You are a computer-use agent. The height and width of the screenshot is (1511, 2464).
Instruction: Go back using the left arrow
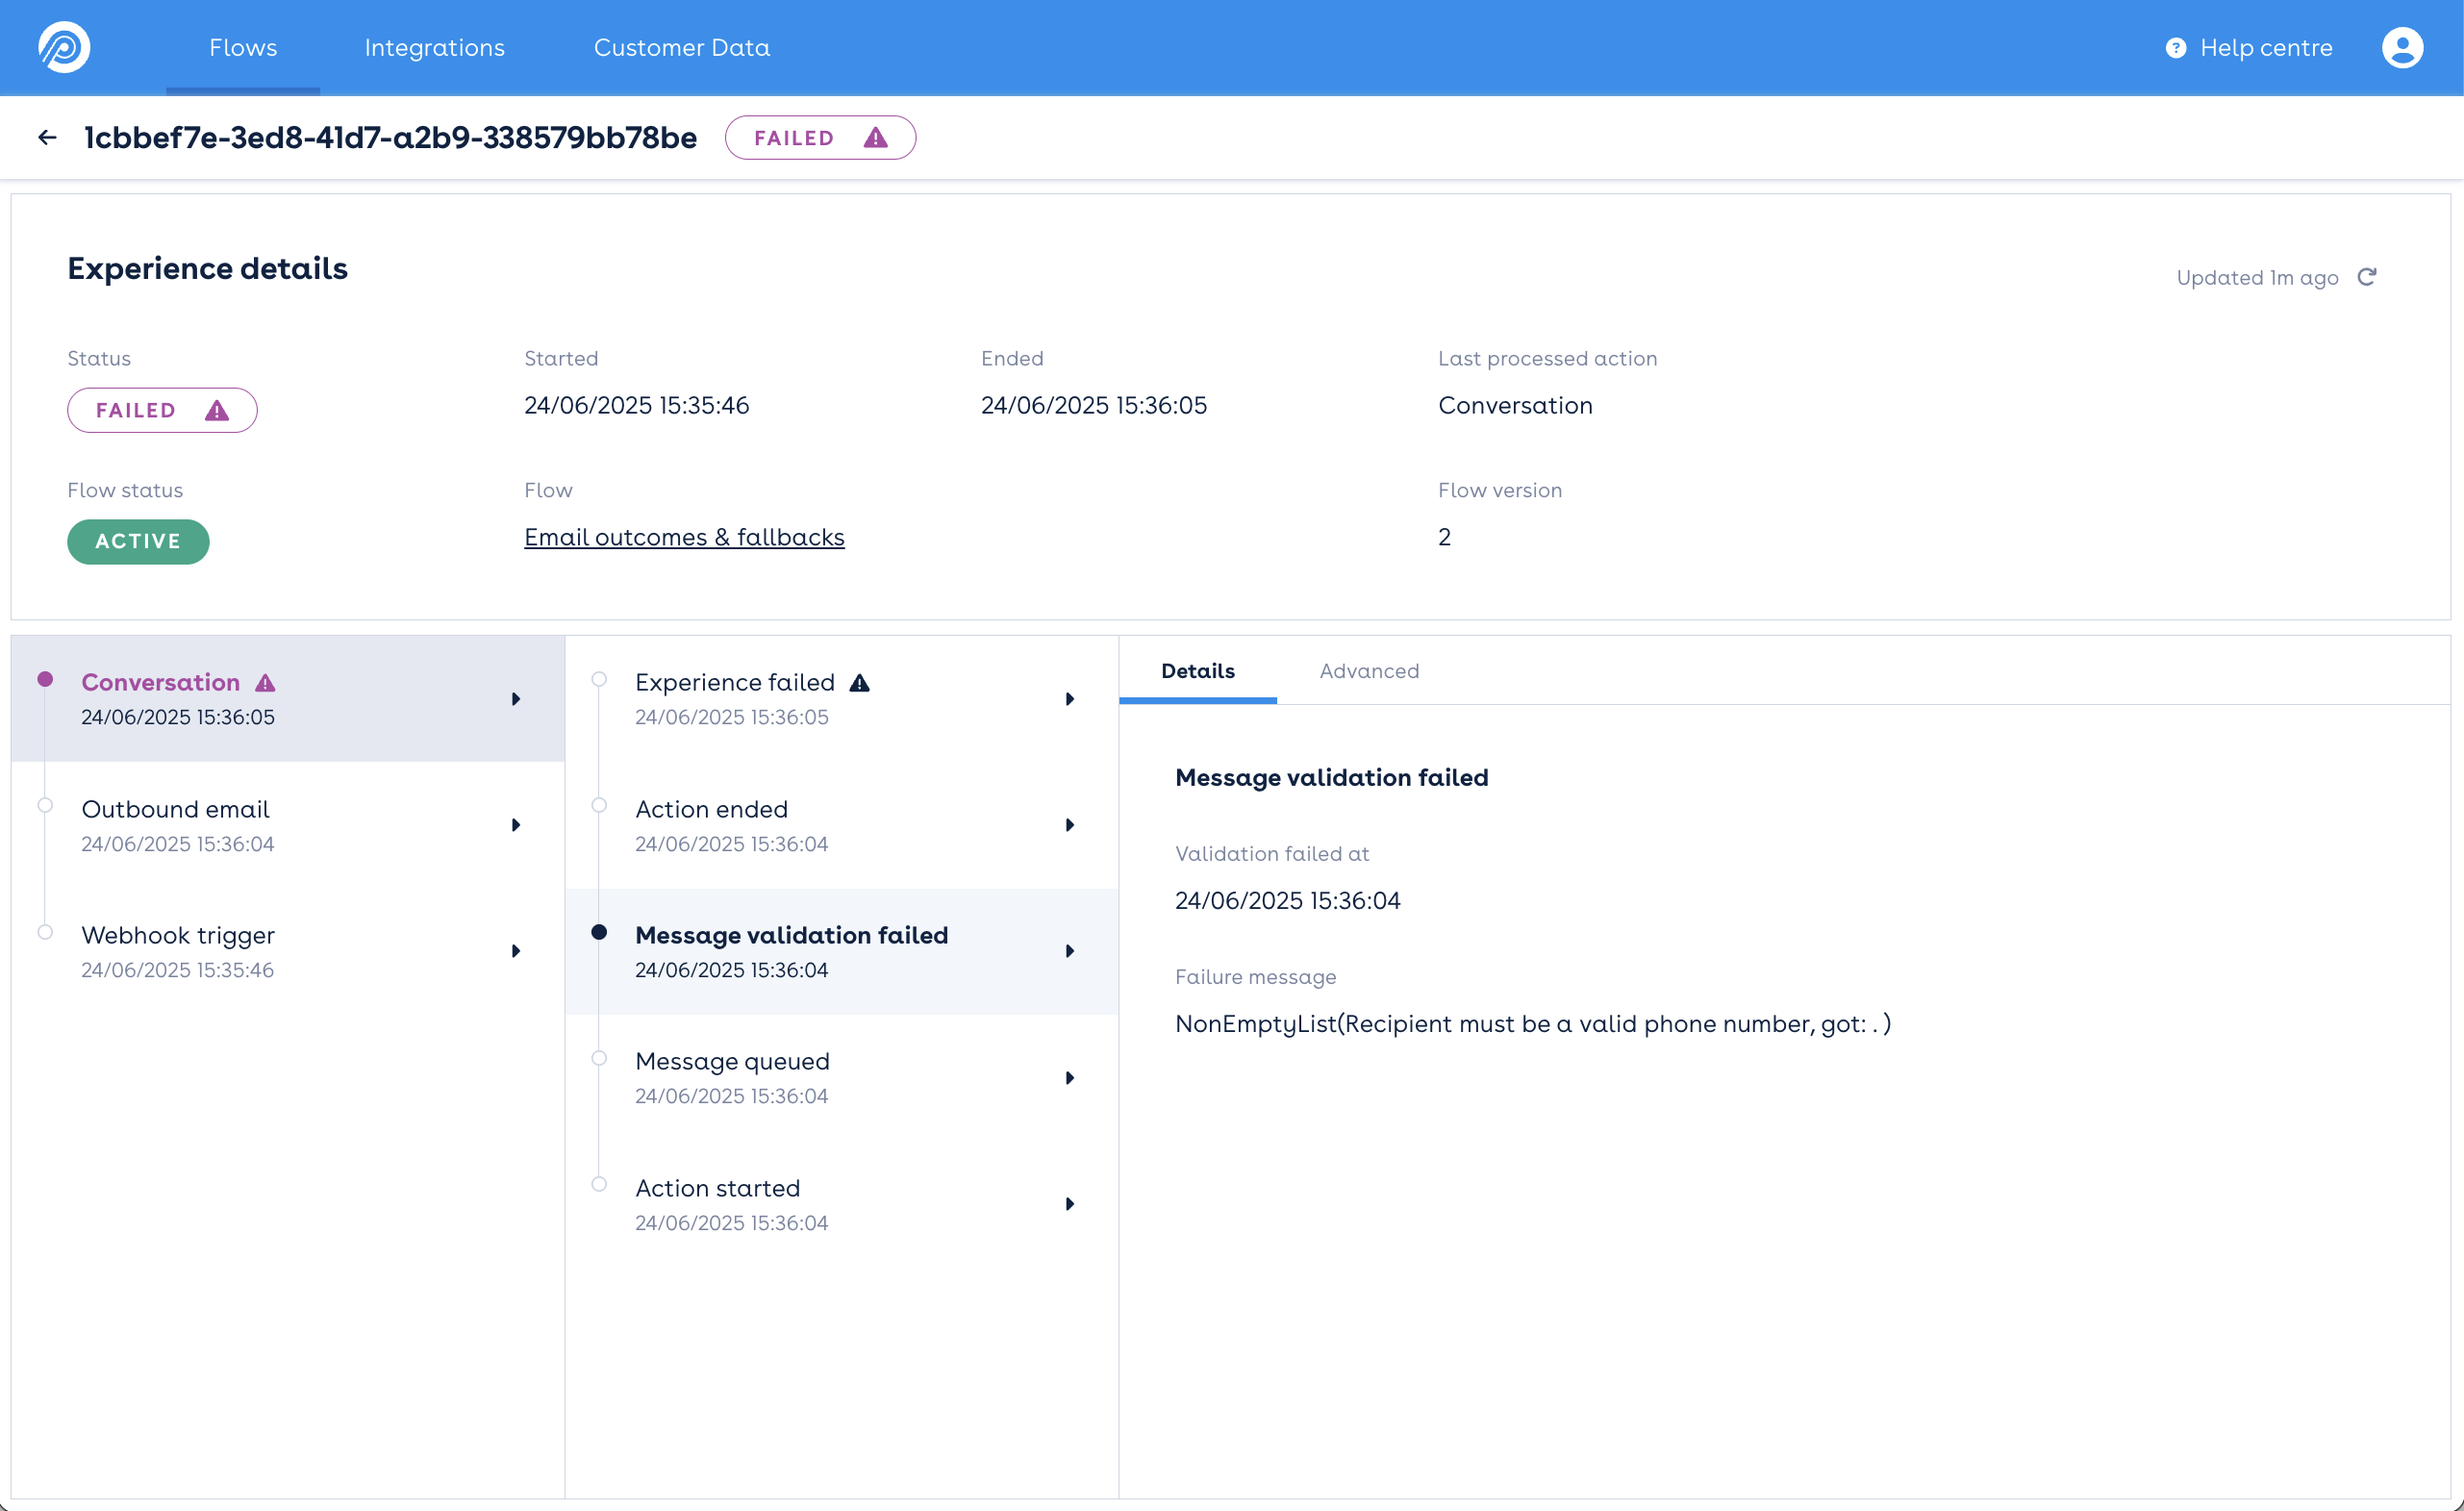[47, 138]
